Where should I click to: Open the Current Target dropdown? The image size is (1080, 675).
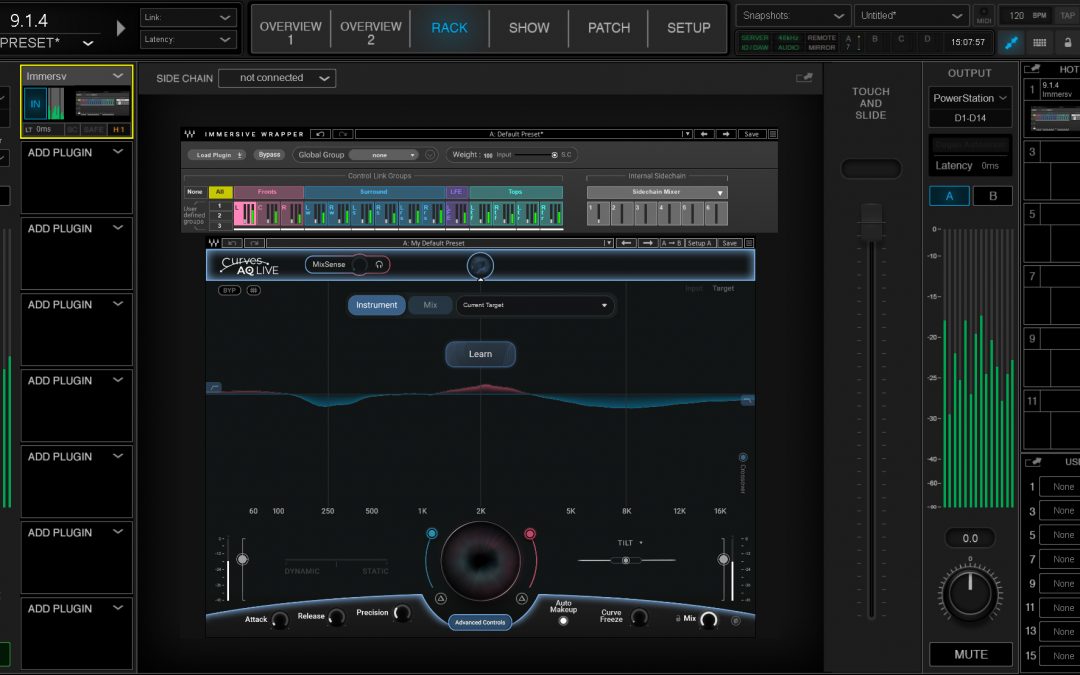[x=535, y=305]
